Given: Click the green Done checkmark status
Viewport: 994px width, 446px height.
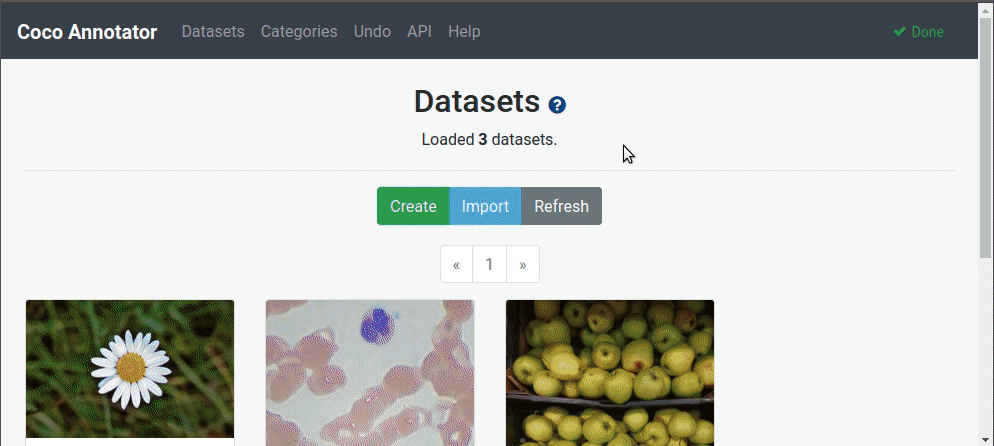Looking at the screenshot, I should pyautogui.click(x=918, y=32).
